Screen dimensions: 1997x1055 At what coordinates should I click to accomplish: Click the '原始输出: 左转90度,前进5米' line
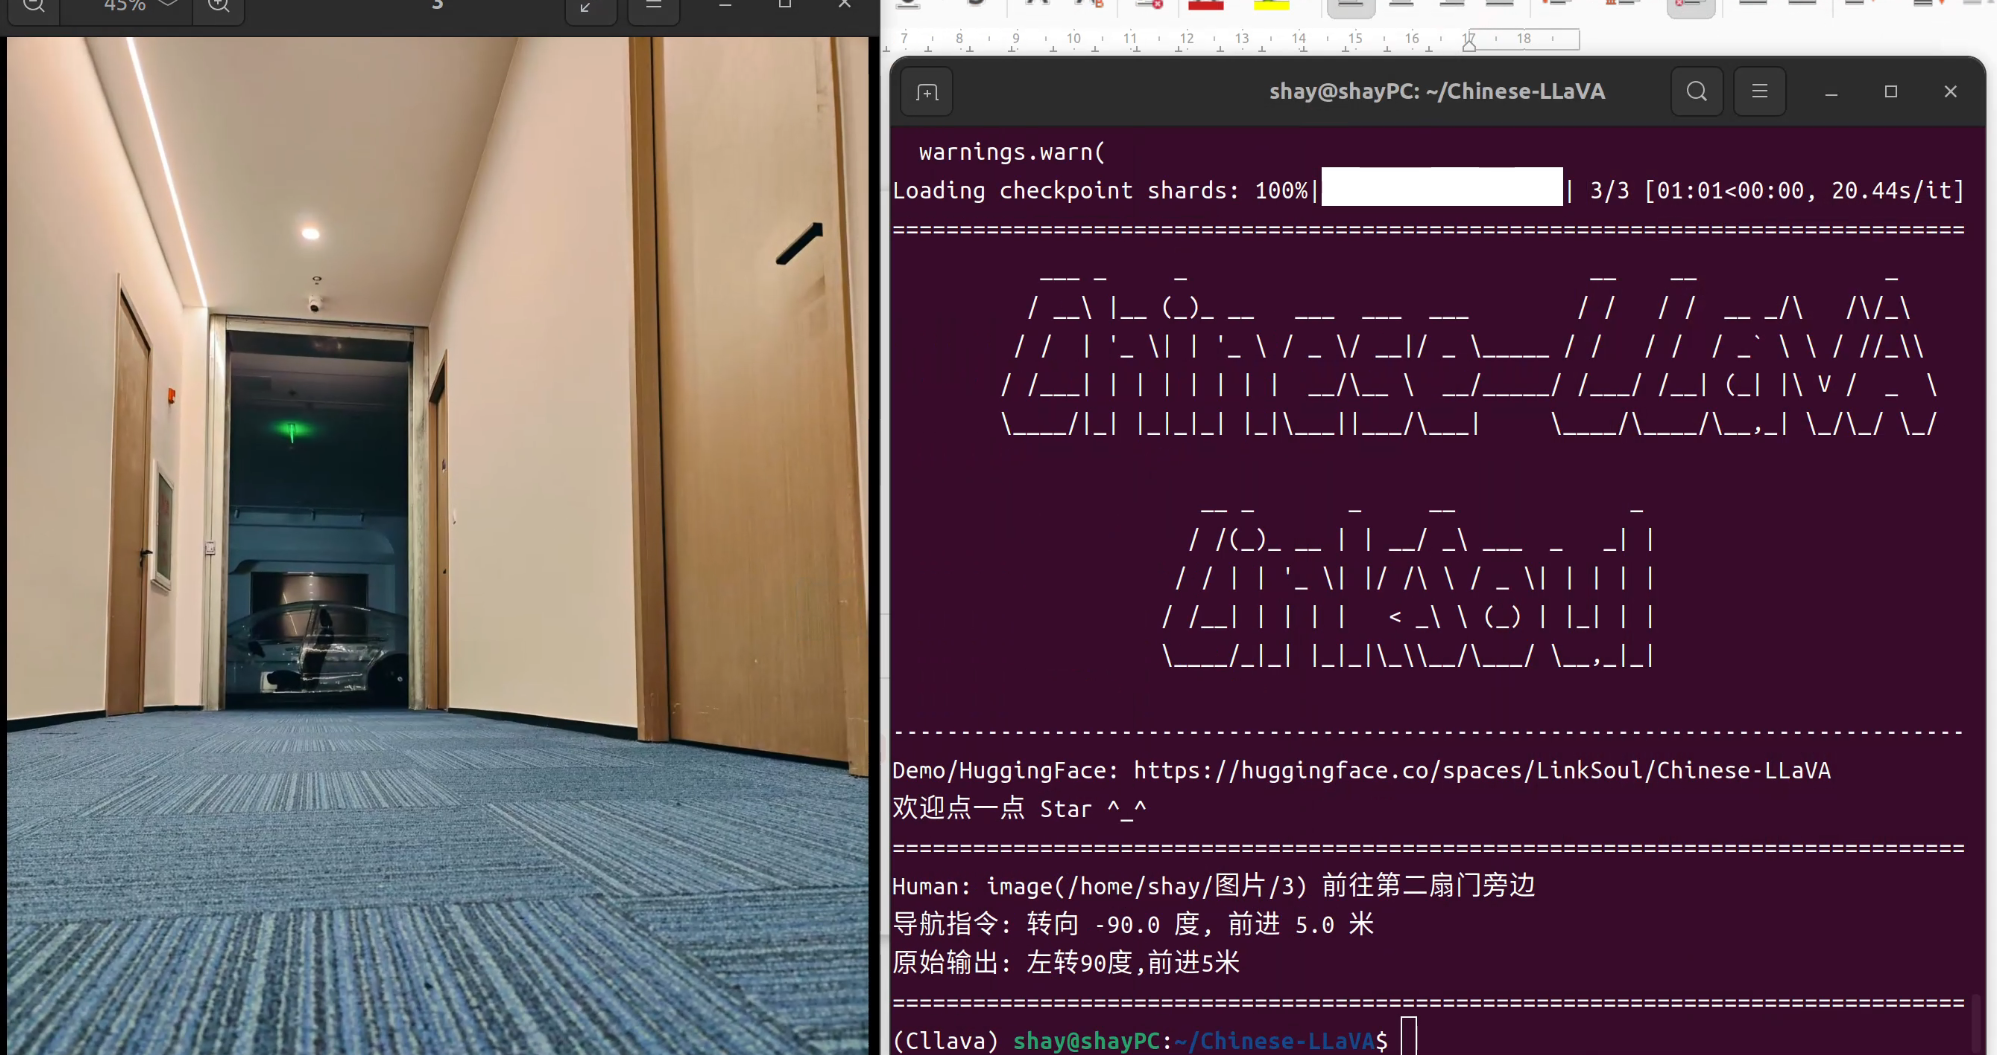1066,962
